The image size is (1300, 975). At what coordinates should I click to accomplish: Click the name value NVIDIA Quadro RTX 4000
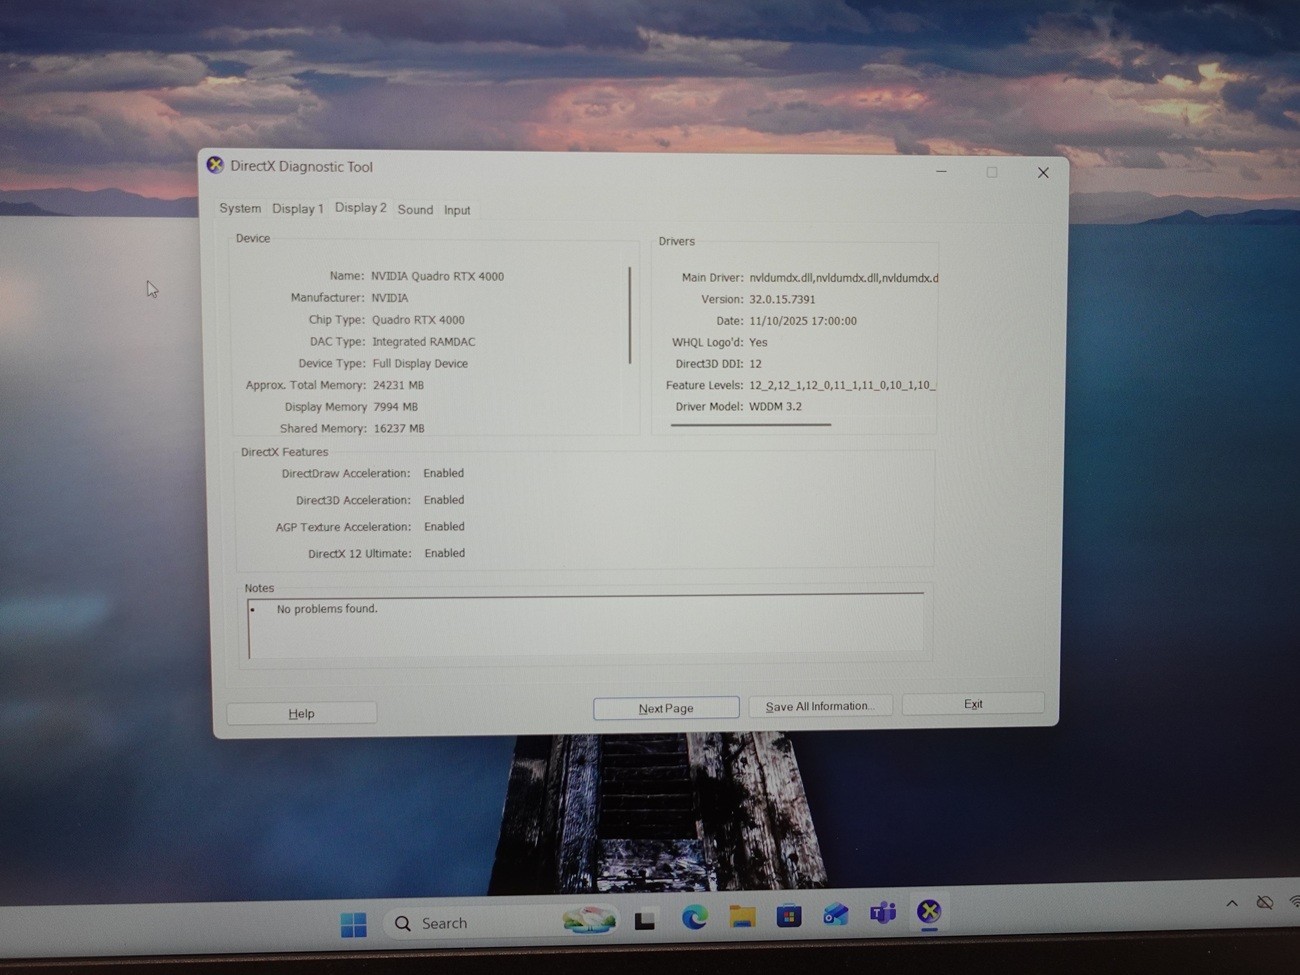(437, 276)
